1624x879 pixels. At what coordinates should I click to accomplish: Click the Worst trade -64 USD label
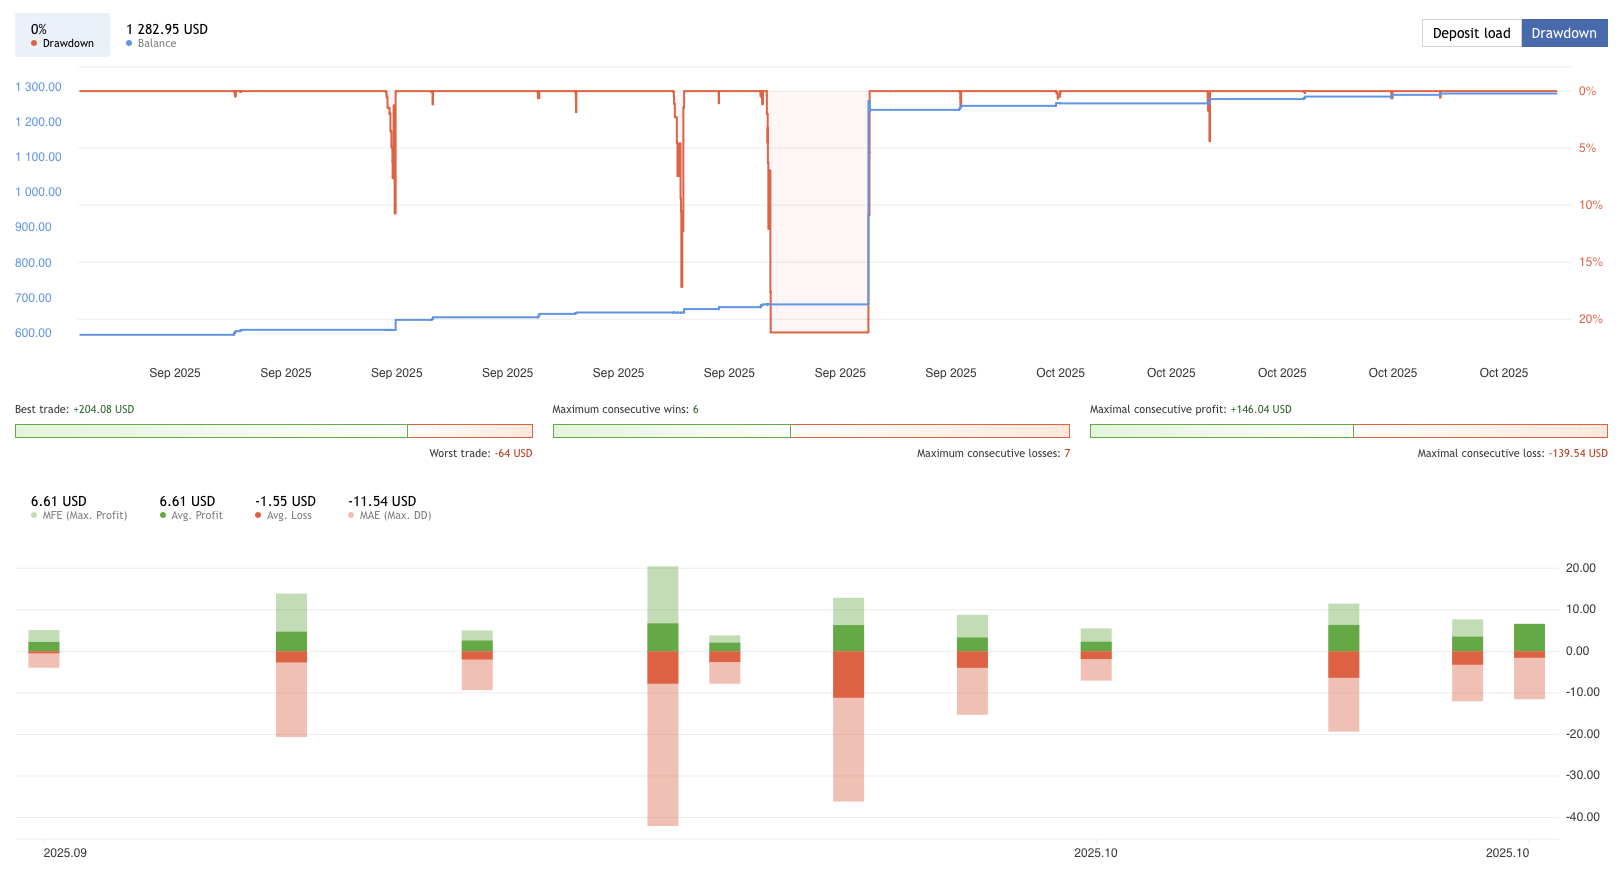pyautogui.click(x=480, y=454)
